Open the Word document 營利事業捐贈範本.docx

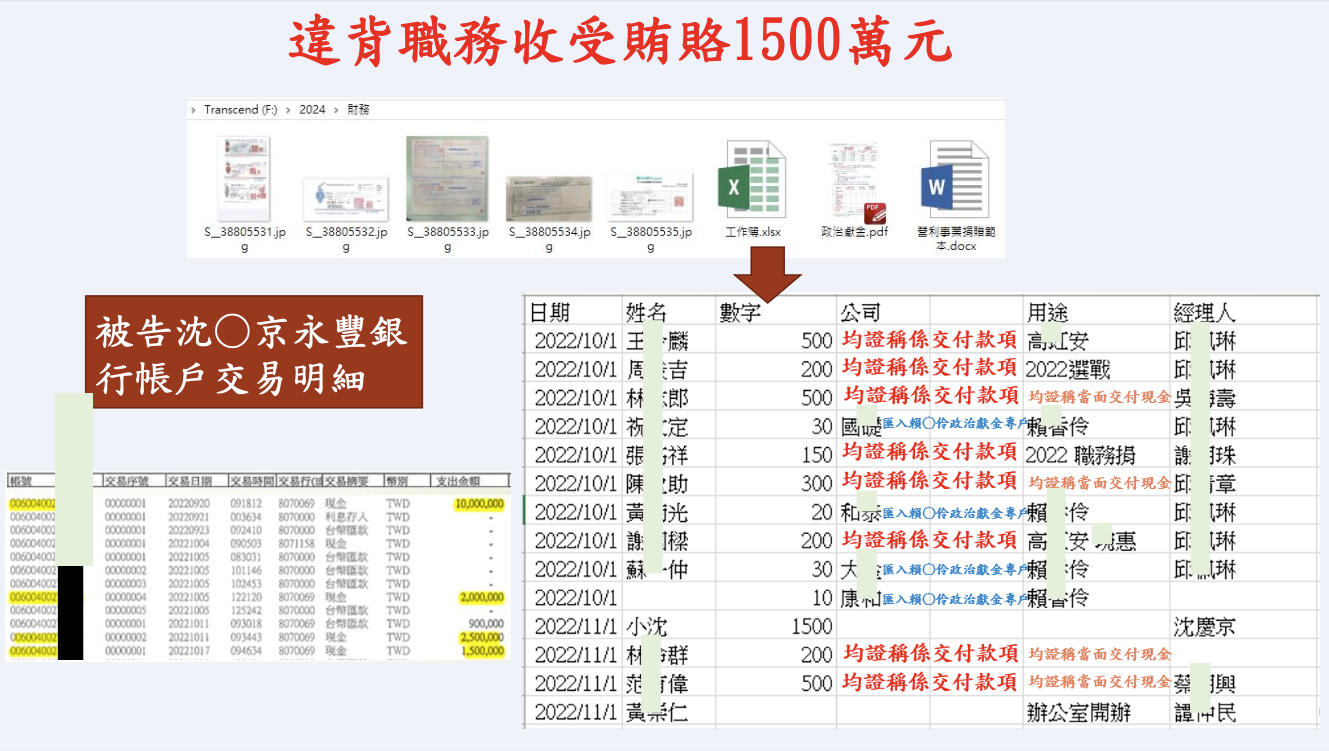coord(954,183)
